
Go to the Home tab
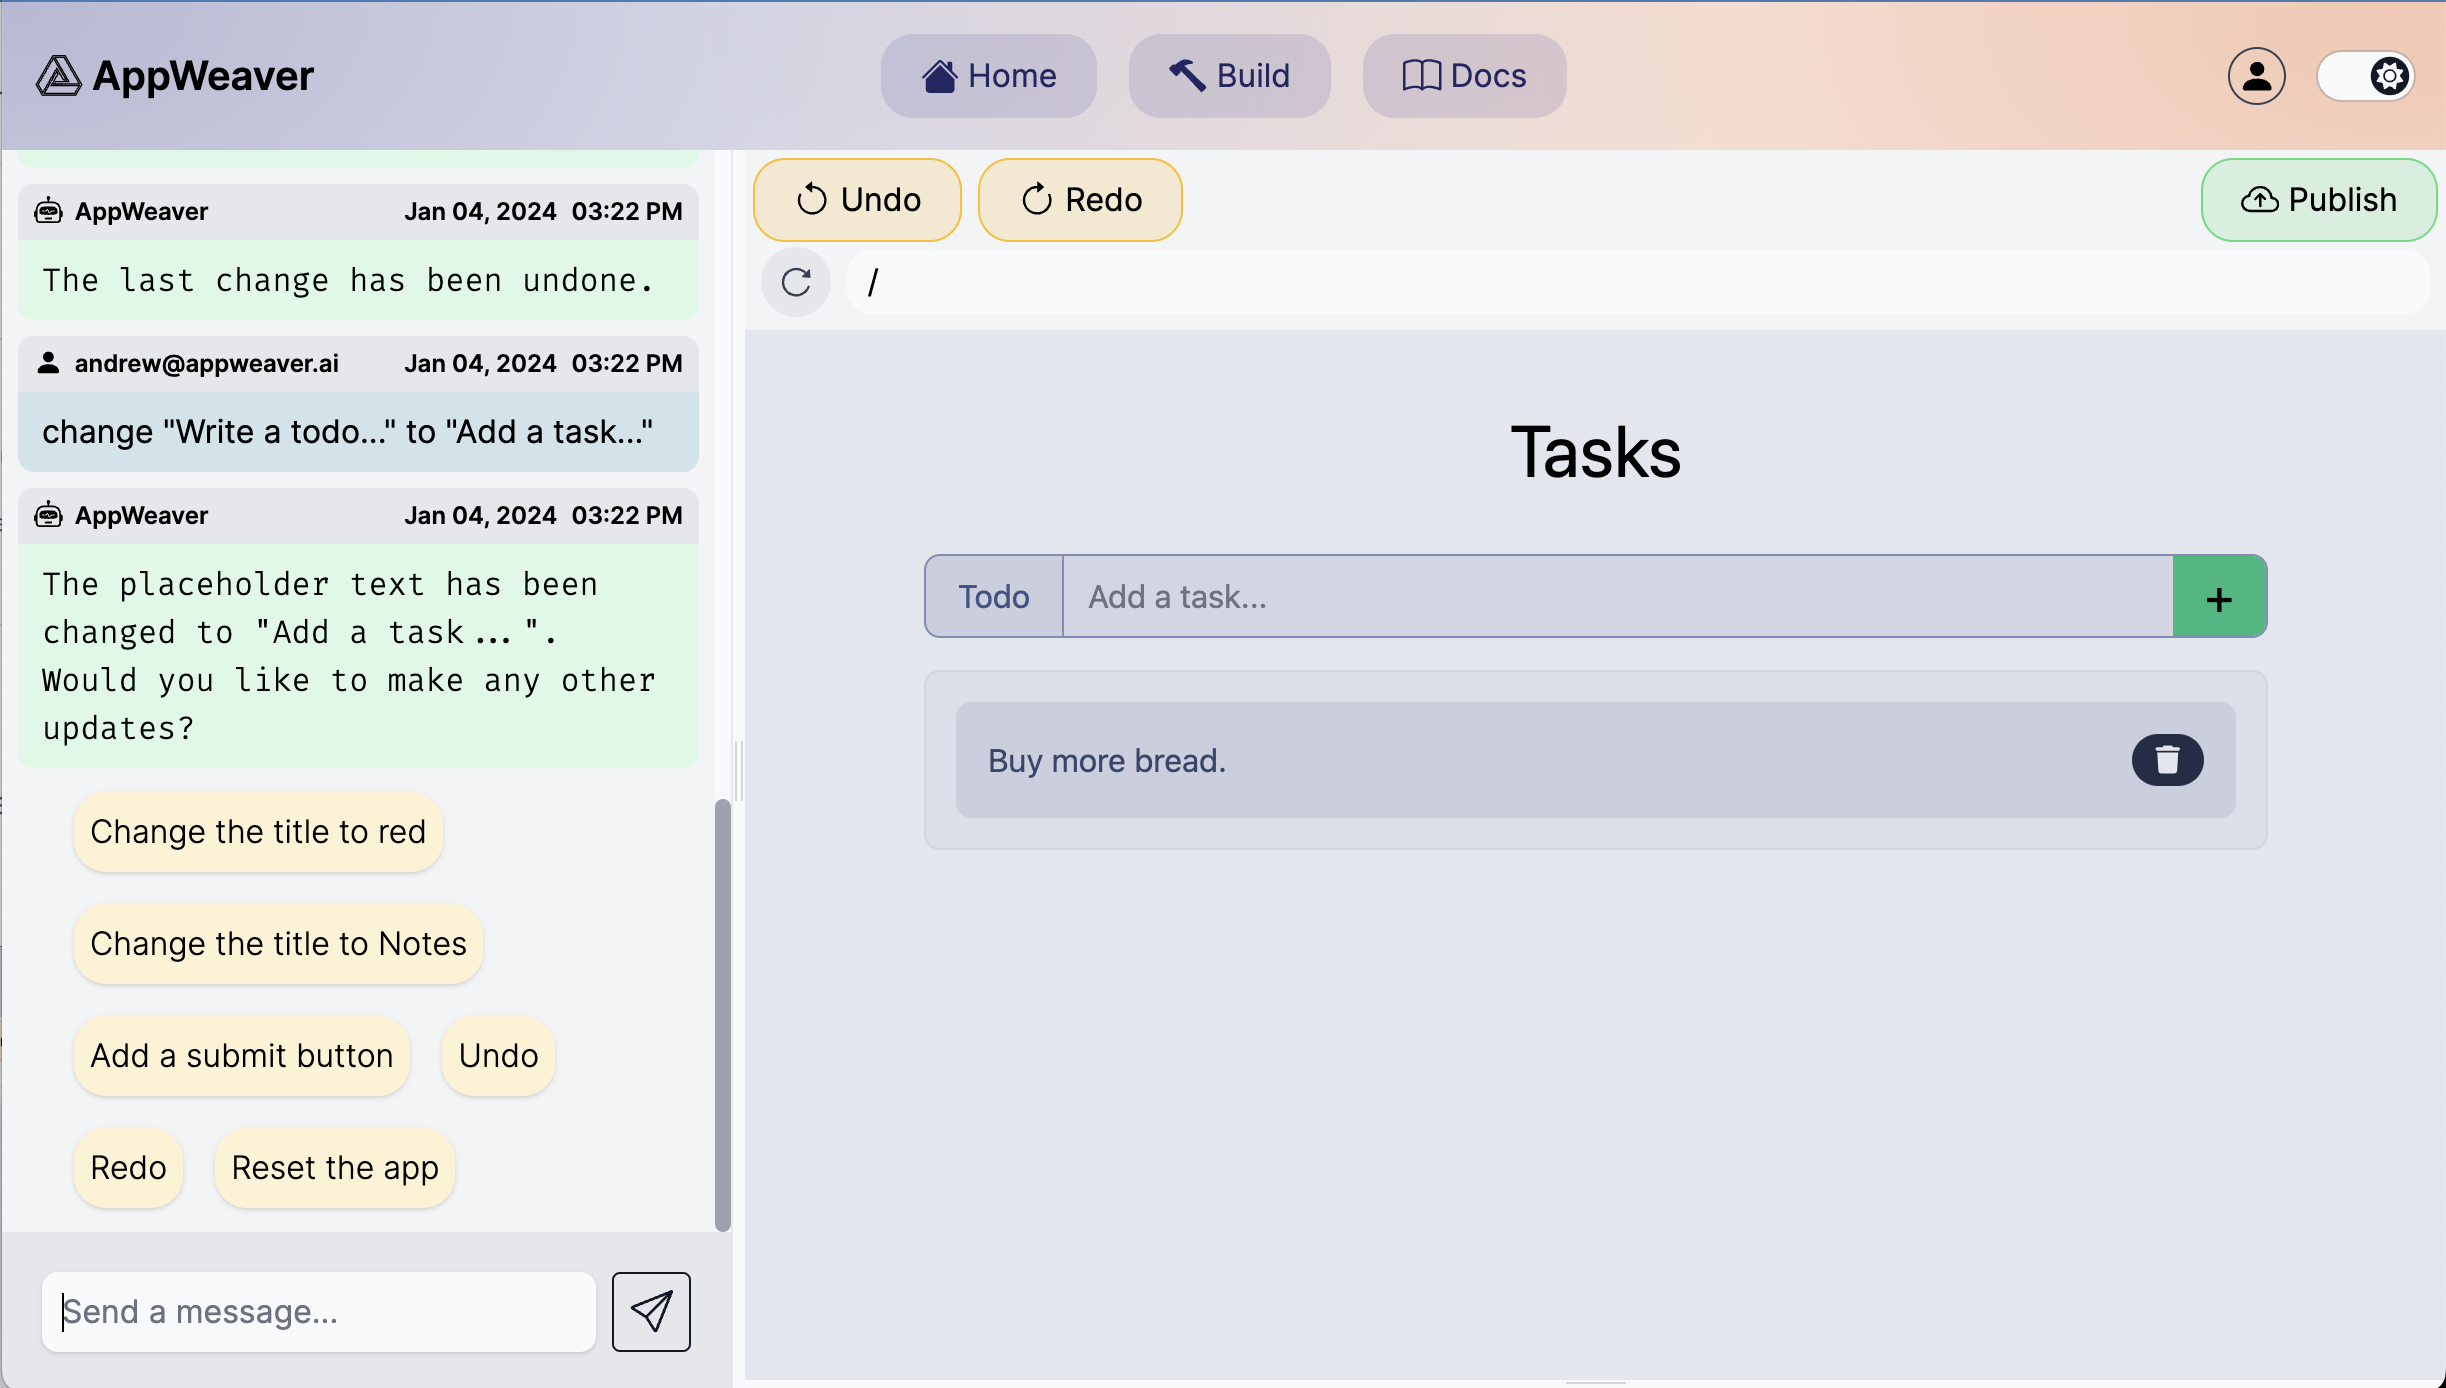coord(988,76)
